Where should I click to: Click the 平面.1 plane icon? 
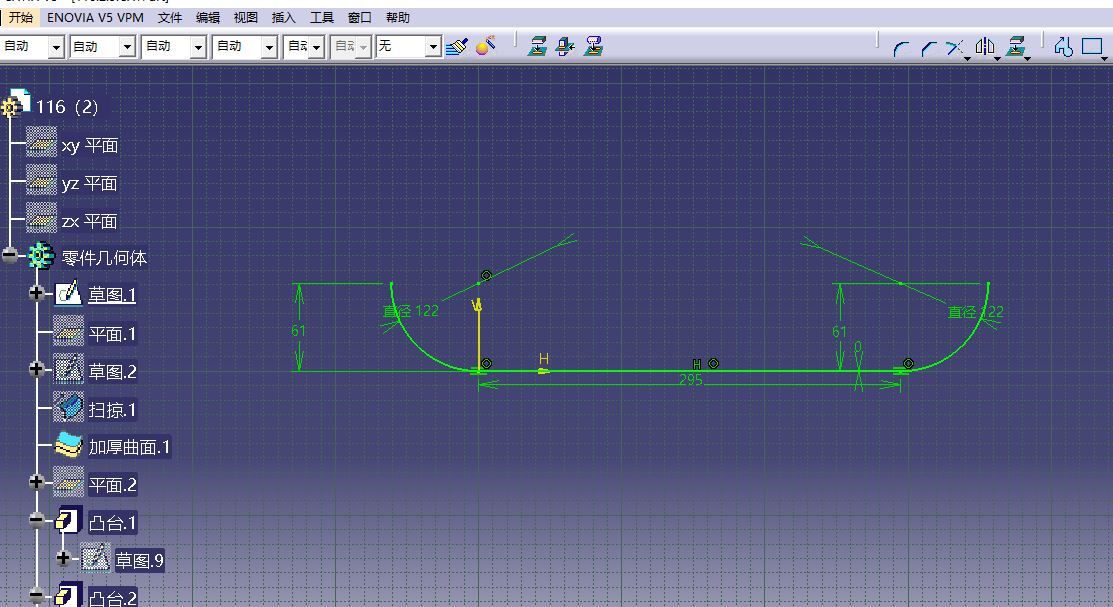point(68,332)
